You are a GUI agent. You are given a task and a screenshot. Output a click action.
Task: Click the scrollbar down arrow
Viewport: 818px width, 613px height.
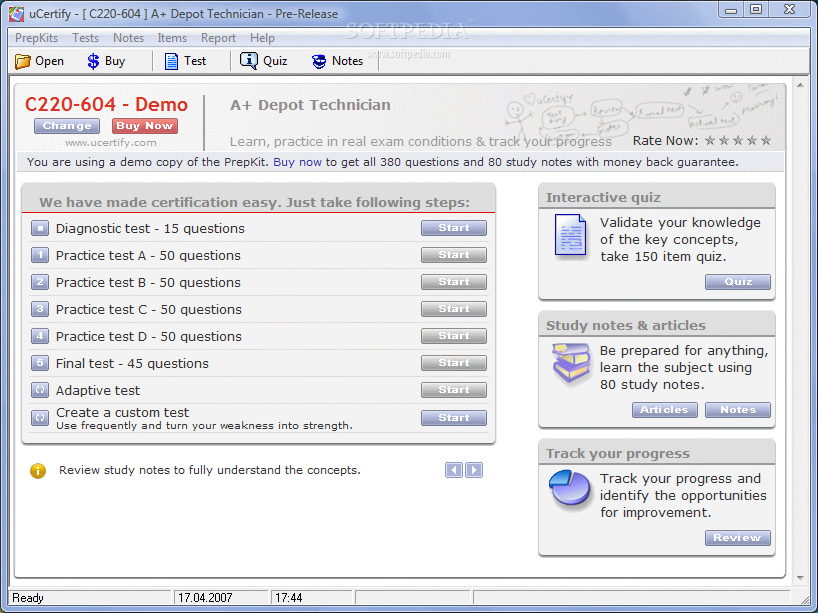(x=800, y=578)
